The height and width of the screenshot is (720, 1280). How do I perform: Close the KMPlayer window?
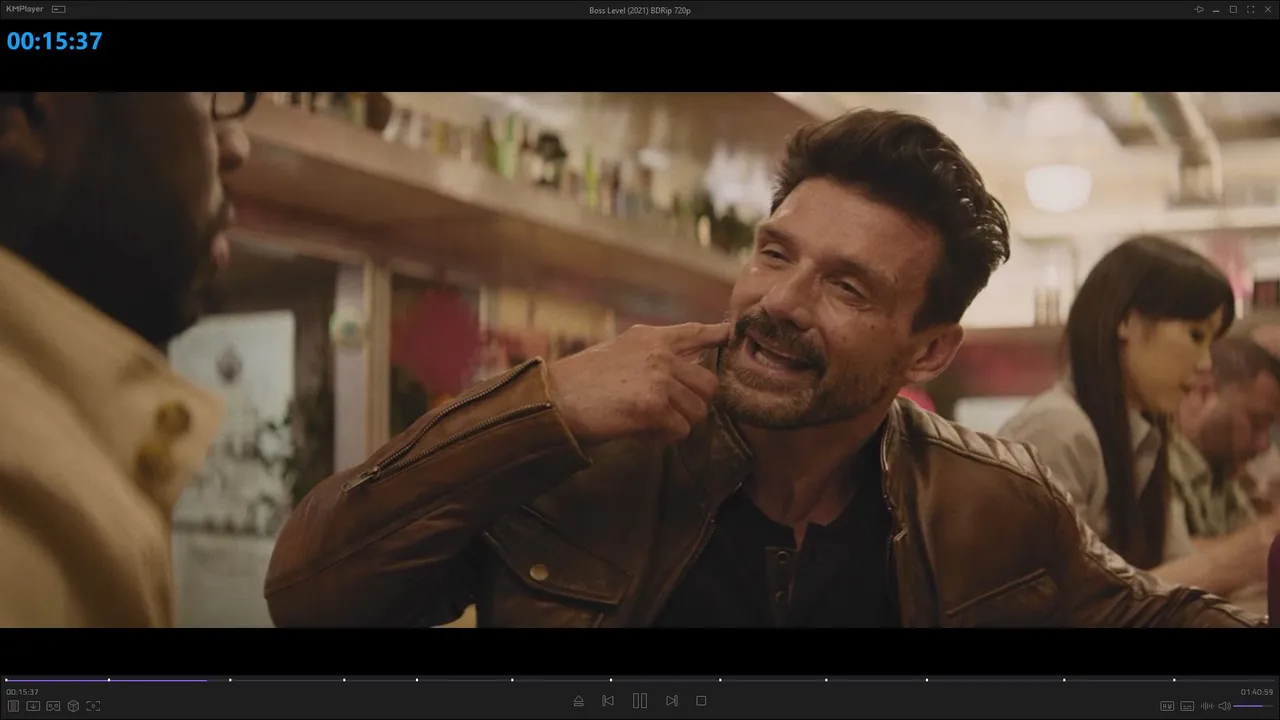1268,9
